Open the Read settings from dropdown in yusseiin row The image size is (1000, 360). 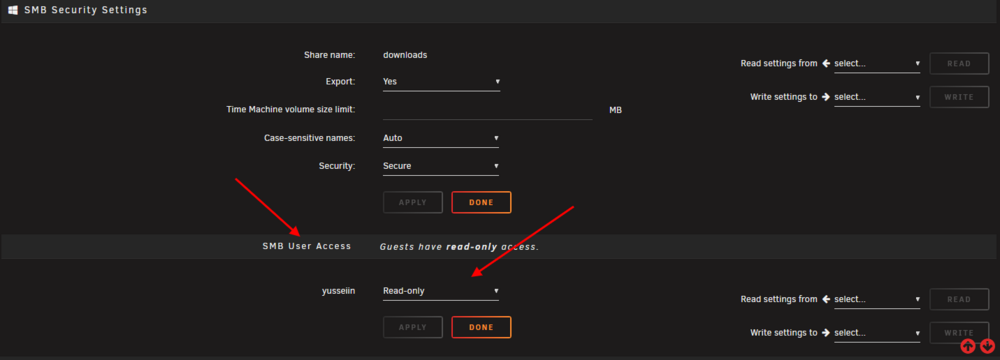click(x=877, y=299)
